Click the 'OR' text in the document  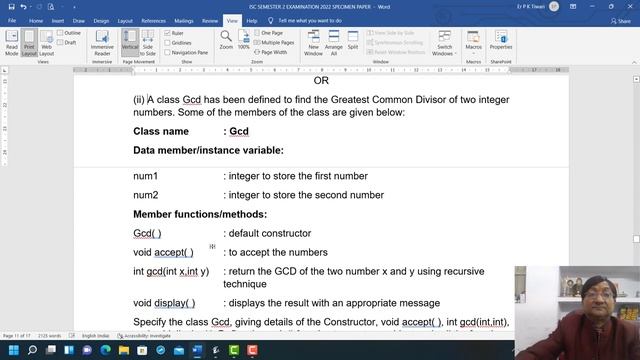(321, 80)
